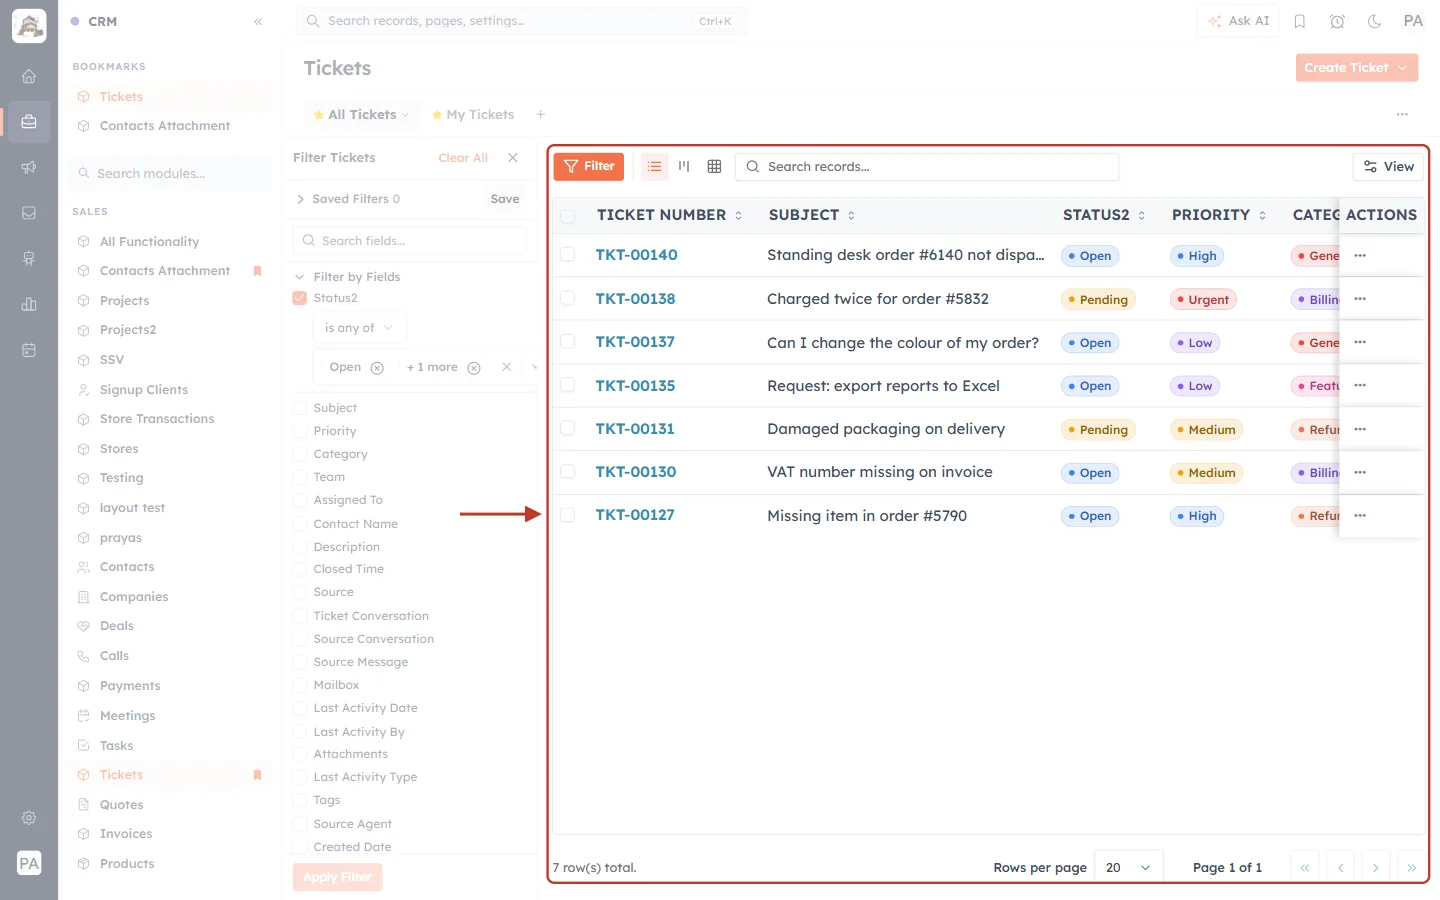Open Companies in the sidebar
Viewport: 1440px width, 900px height.
[134, 597]
